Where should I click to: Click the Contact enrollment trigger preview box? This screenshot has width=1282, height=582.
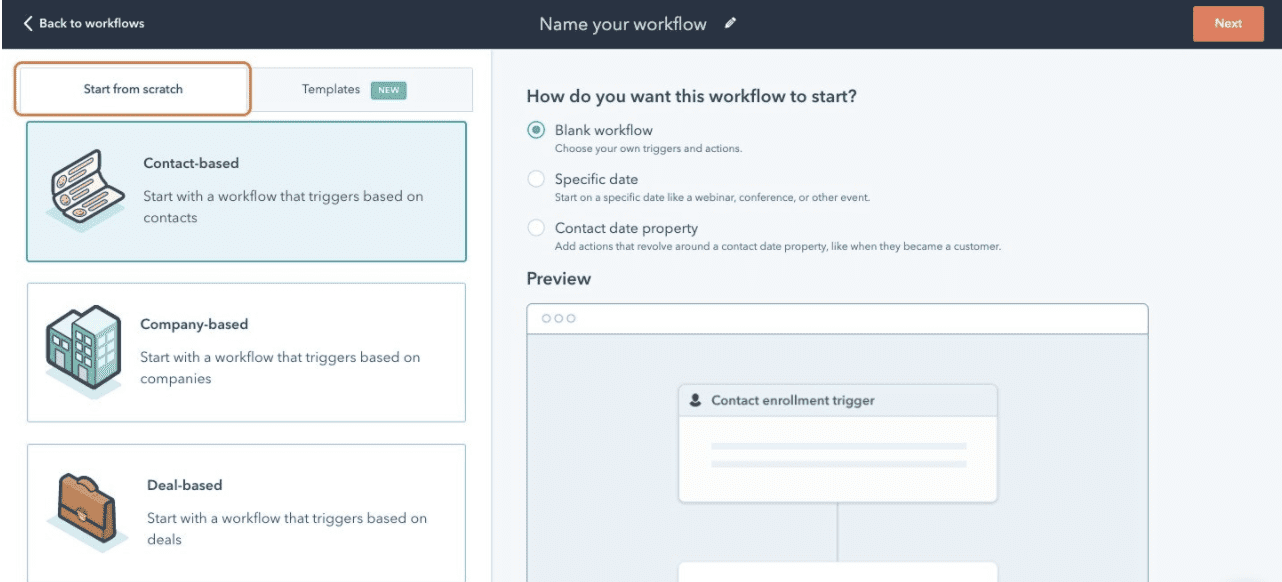837,443
